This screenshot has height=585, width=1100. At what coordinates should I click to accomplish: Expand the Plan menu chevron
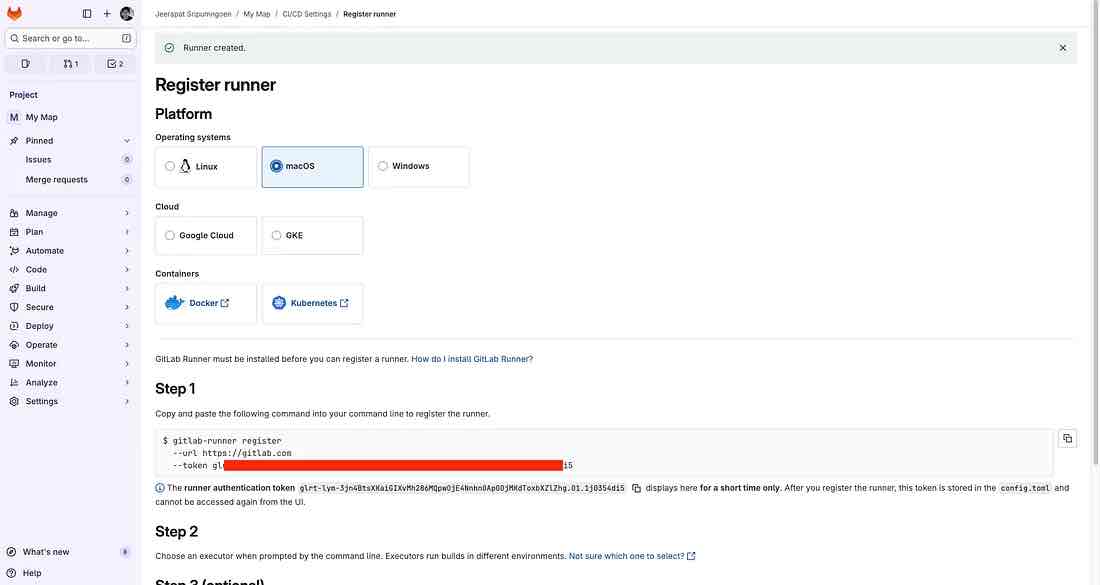(x=127, y=232)
